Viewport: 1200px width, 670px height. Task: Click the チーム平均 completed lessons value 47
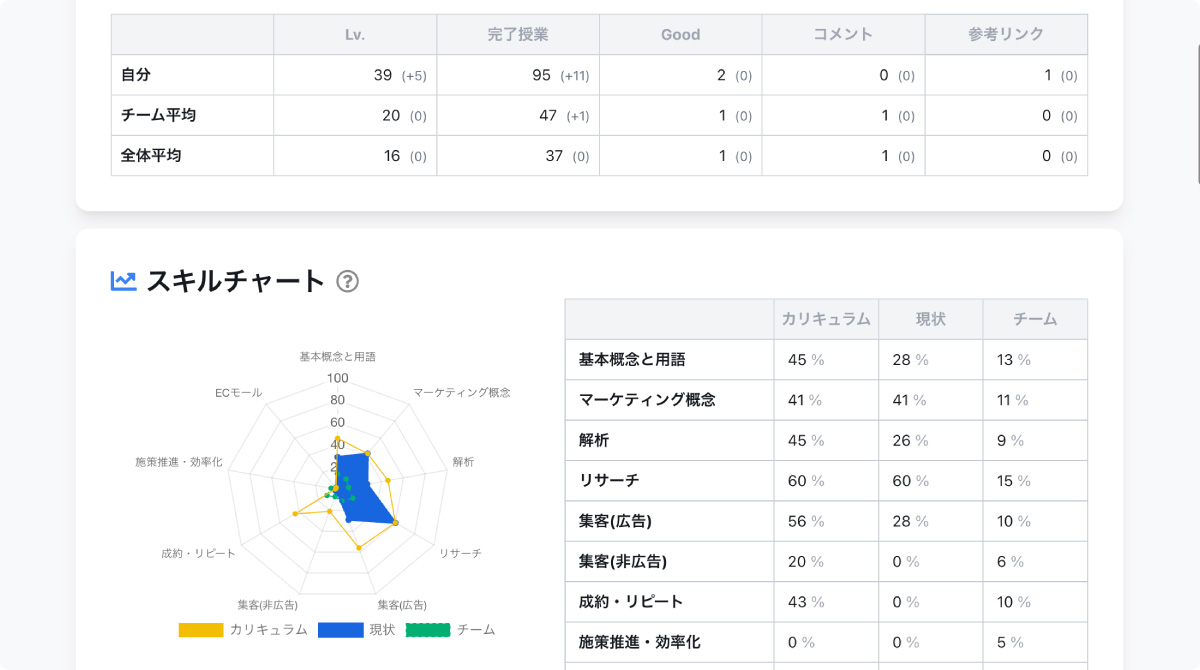click(548, 115)
